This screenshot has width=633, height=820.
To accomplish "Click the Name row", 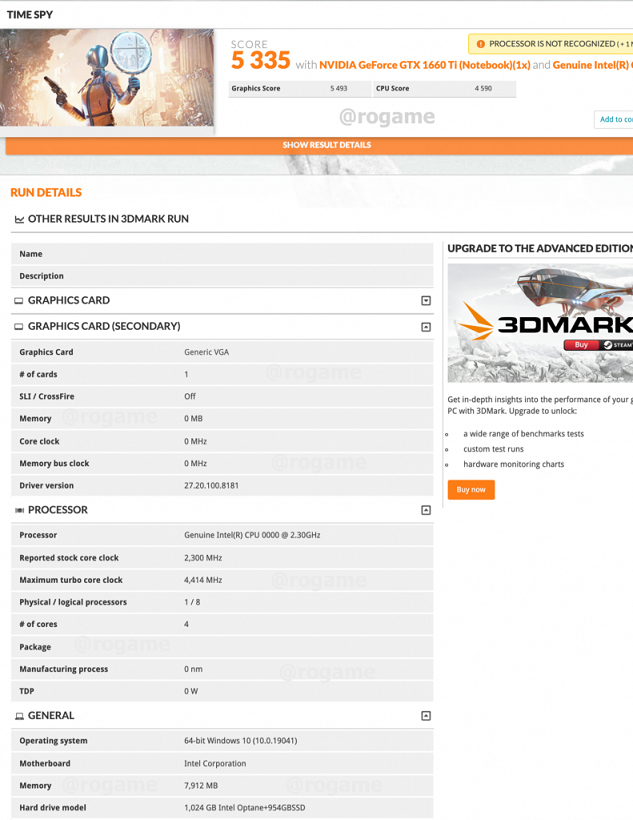I will click(222, 254).
